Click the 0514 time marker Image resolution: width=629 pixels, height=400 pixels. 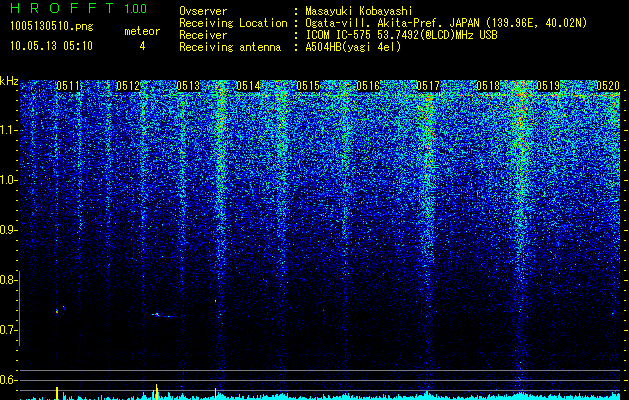click(248, 86)
